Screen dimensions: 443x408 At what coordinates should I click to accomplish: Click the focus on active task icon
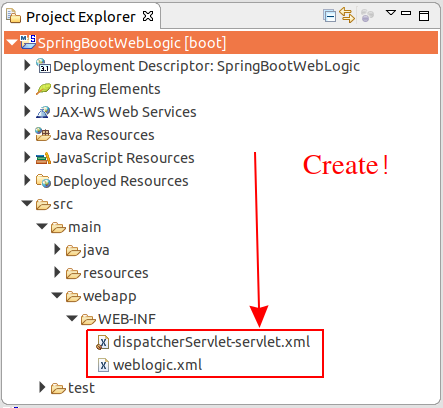pos(367,15)
